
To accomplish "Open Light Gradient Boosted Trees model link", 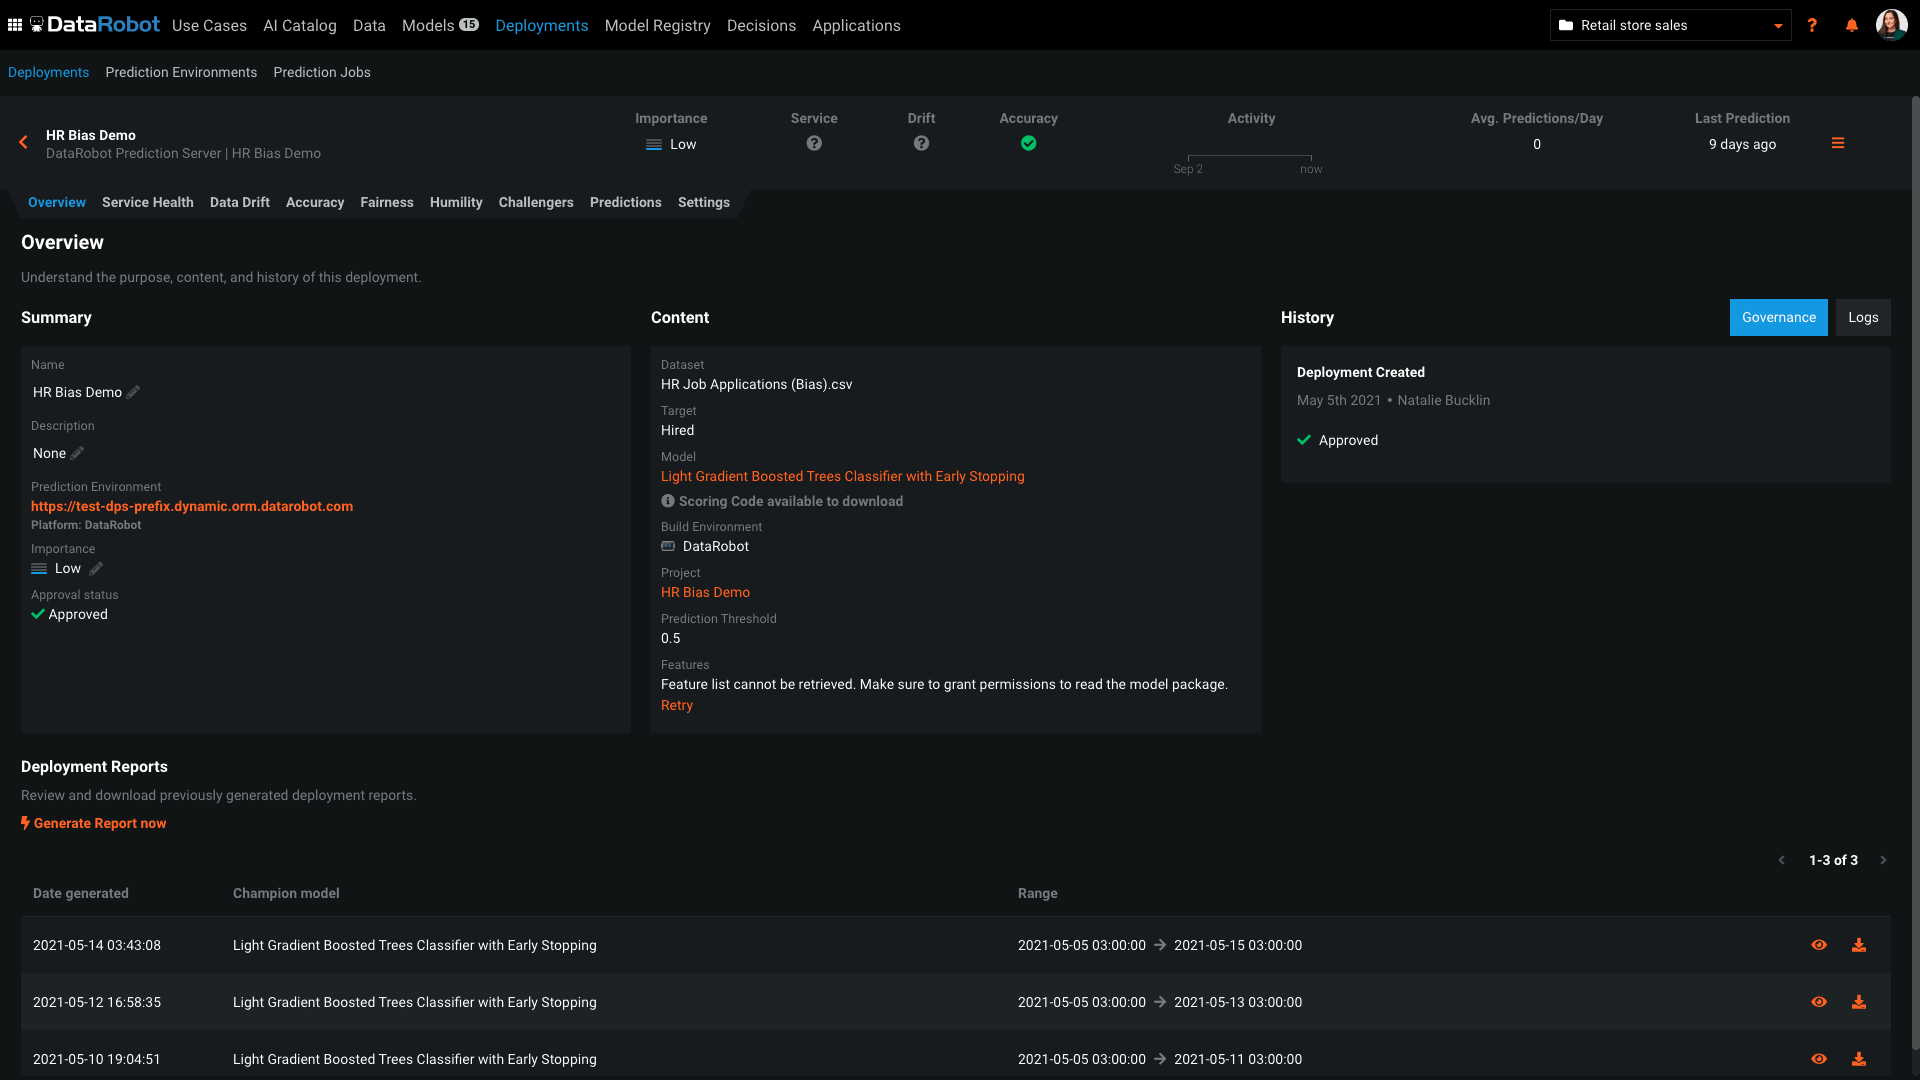I will point(842,476).
